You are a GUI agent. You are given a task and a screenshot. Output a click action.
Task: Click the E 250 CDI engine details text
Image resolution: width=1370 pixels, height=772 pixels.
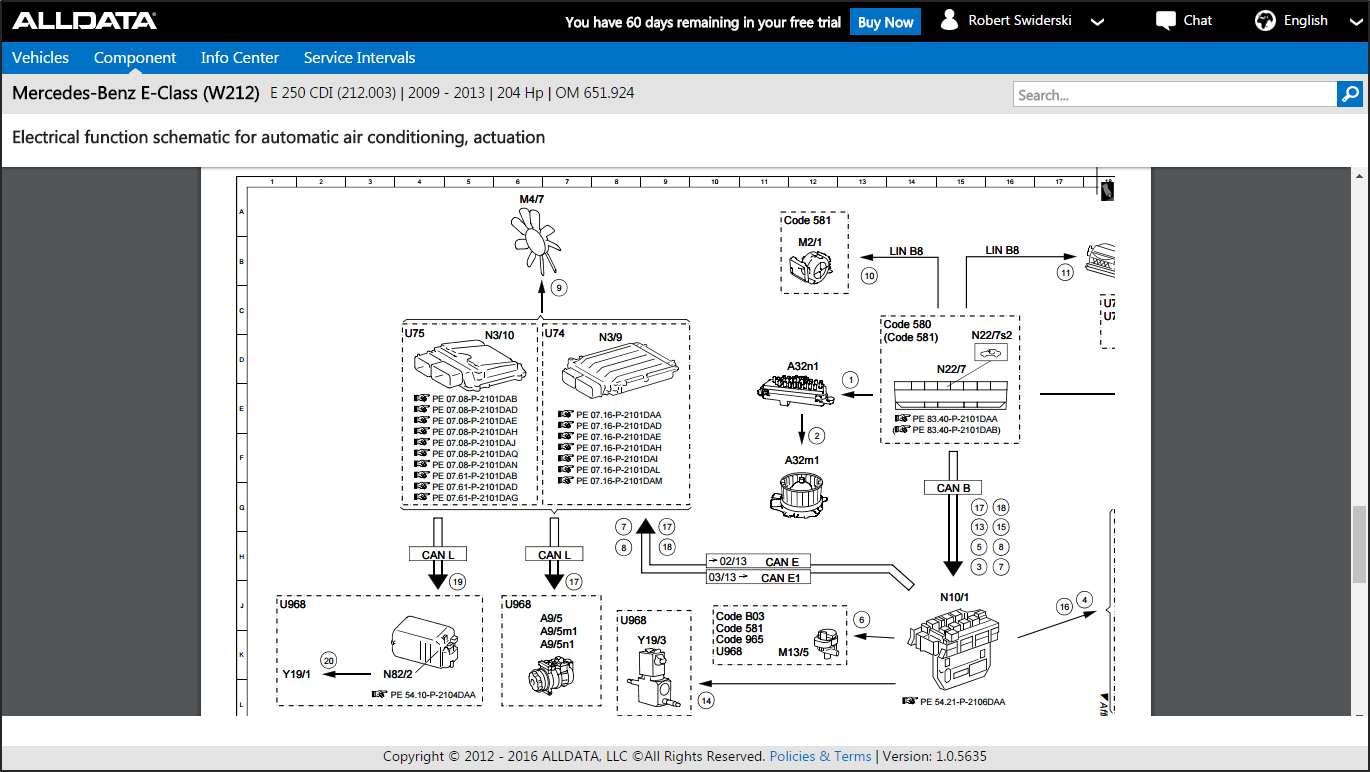452,93
